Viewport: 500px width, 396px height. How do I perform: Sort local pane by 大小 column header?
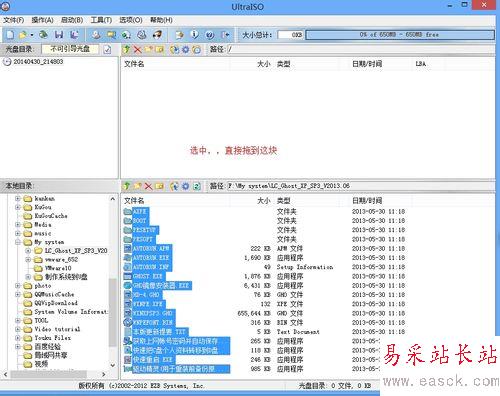click(264, 201)
